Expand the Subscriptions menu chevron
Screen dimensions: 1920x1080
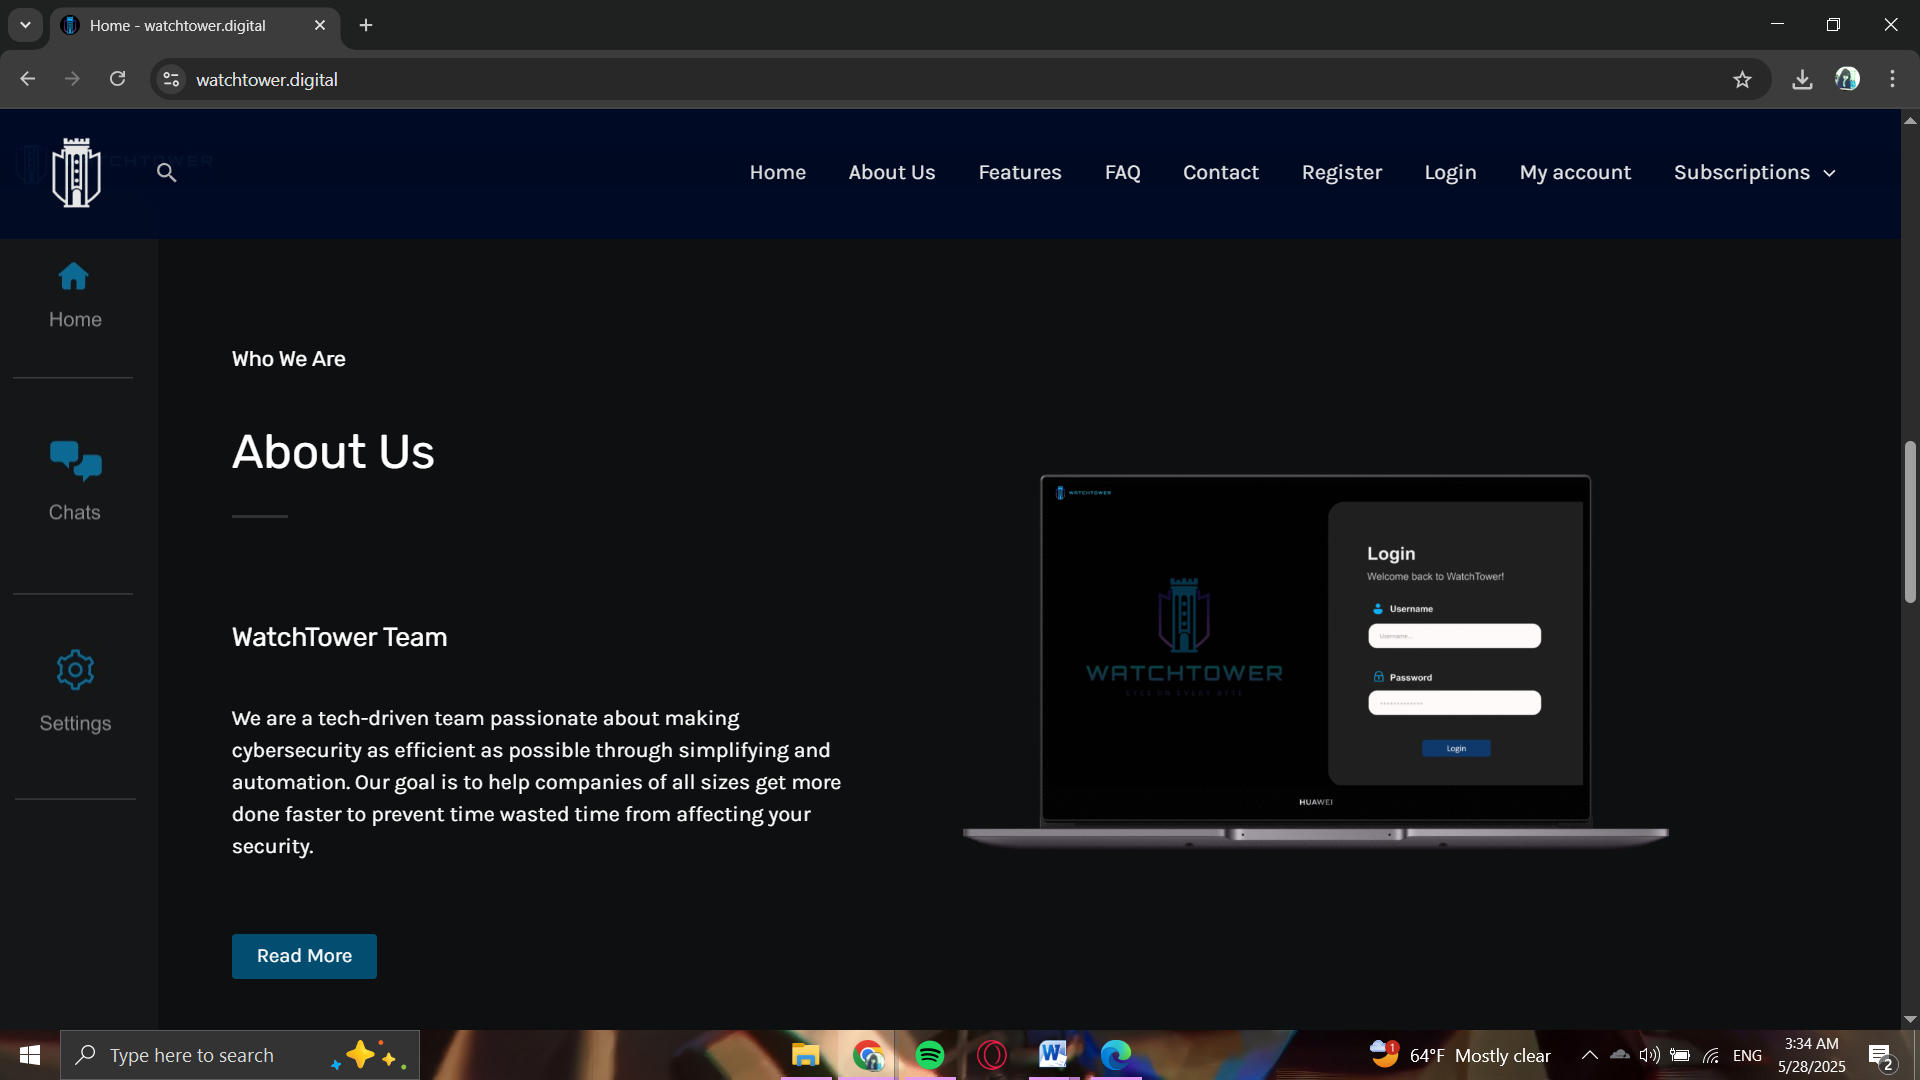coord(1829,173)
